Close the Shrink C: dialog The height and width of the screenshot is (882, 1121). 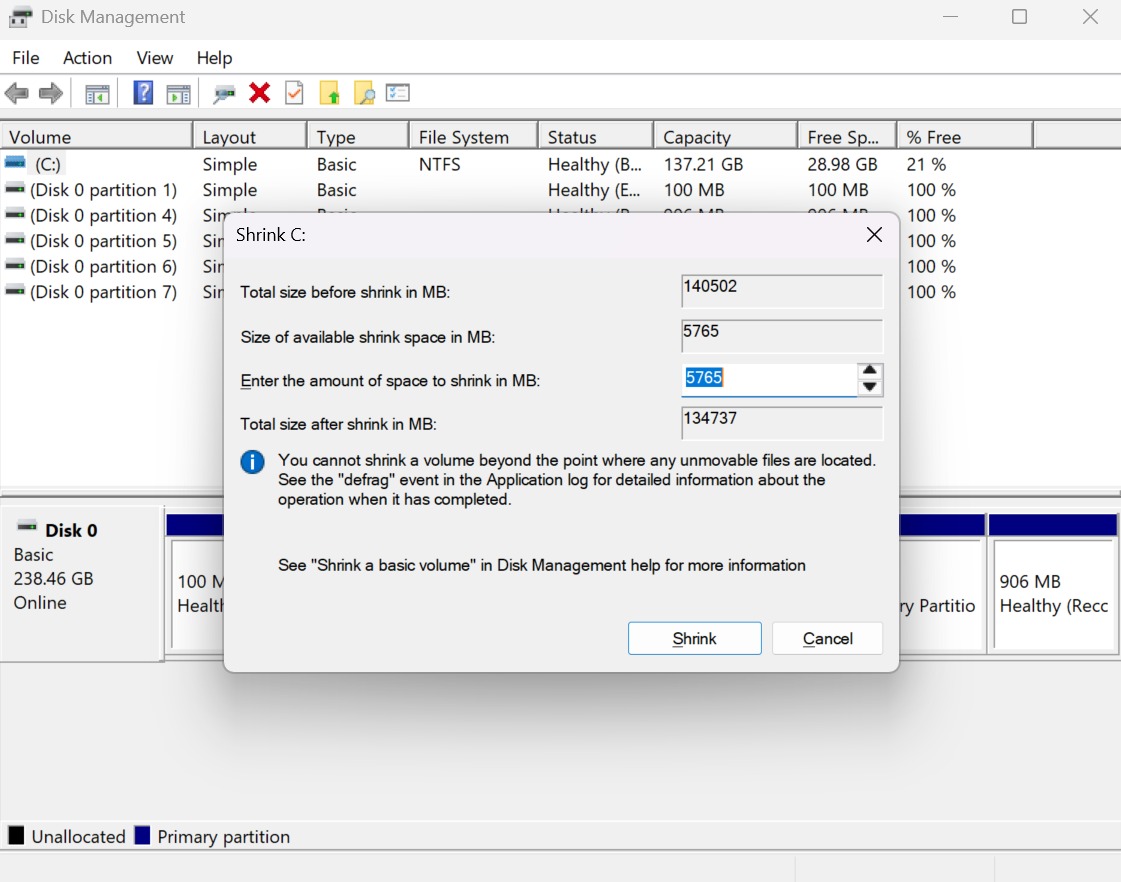click(874, 235)
